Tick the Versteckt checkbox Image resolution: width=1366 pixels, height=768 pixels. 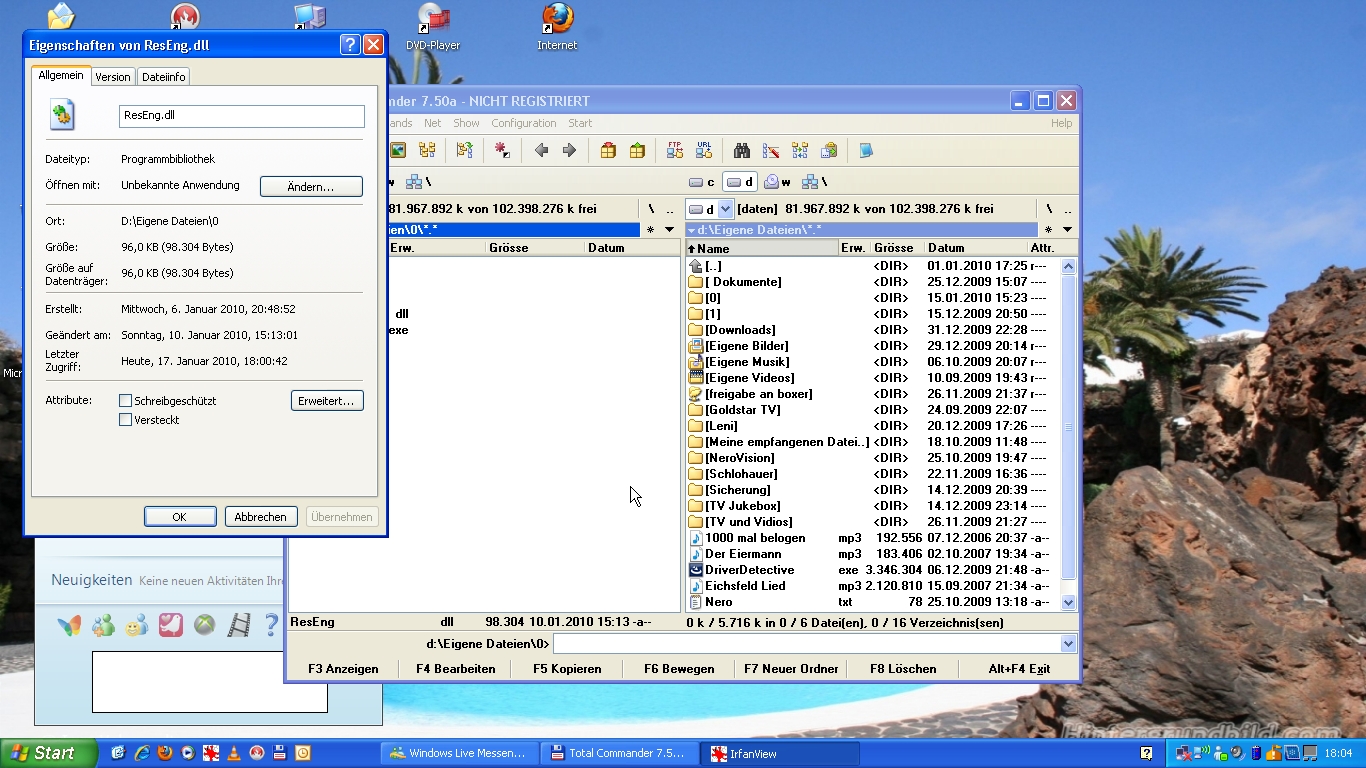pyautogui.click(x=126, y=420)
